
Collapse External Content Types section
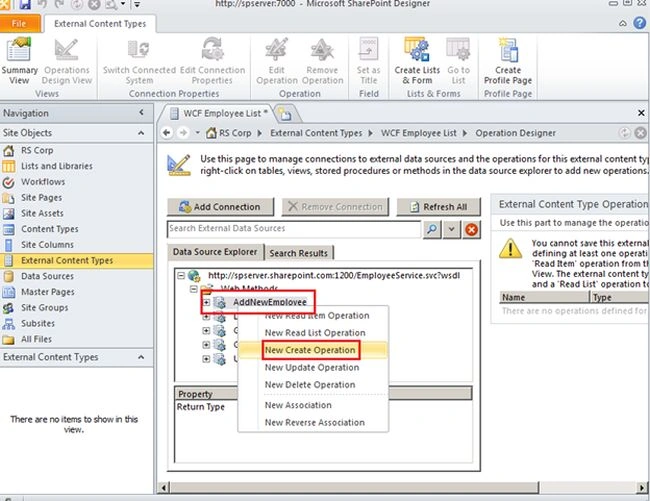click(x=141, y=357)
